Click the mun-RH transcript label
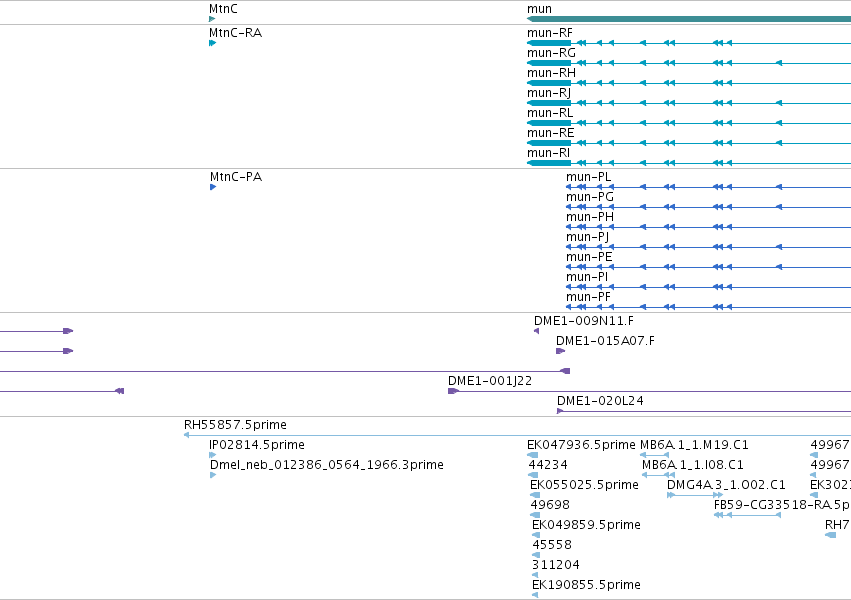The width and height of the screenshot is (851, 600). (551, 73)
